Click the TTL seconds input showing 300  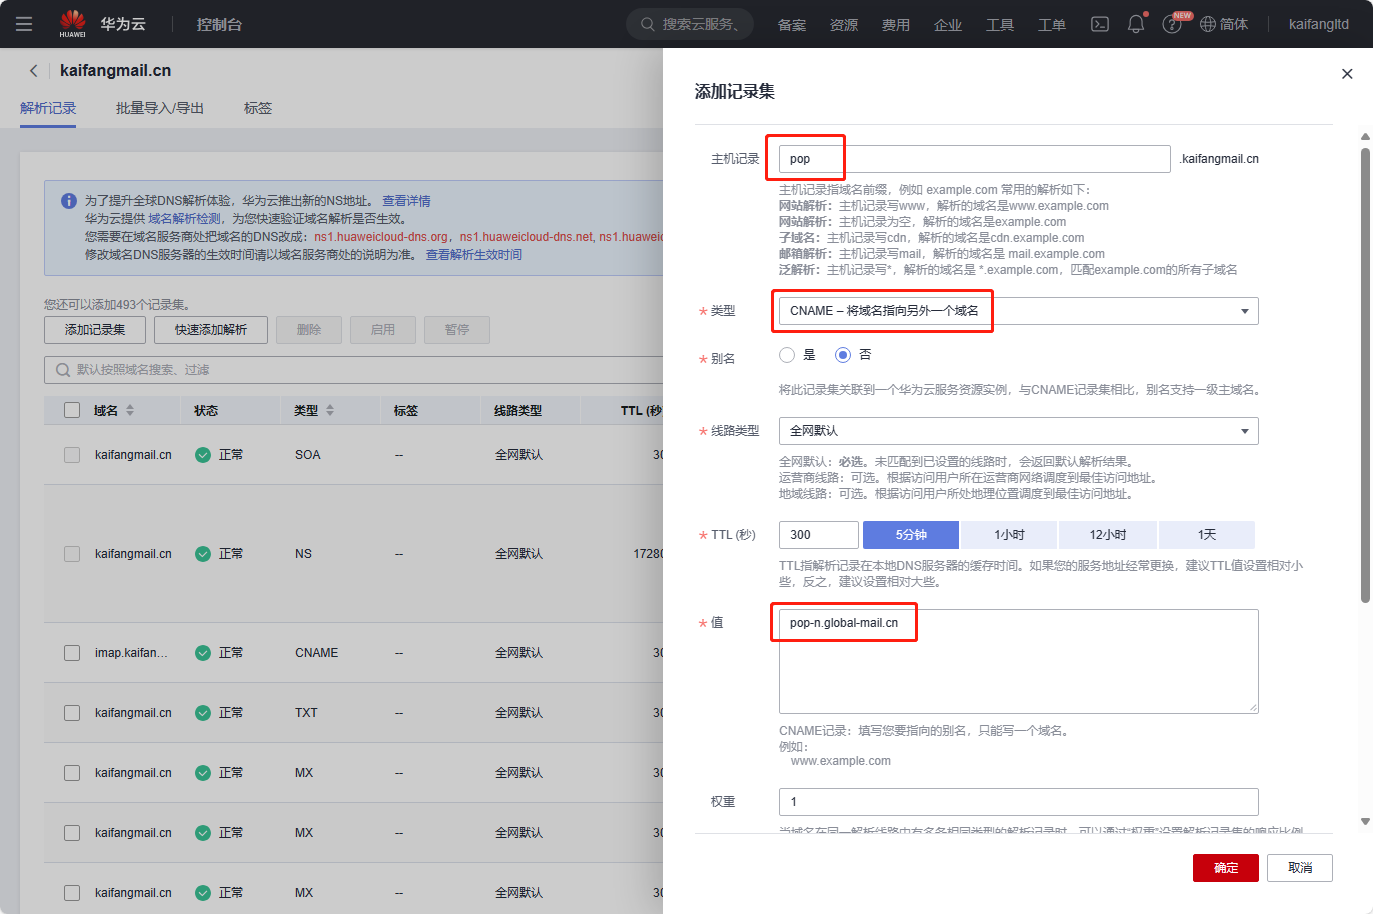[819, 535]
